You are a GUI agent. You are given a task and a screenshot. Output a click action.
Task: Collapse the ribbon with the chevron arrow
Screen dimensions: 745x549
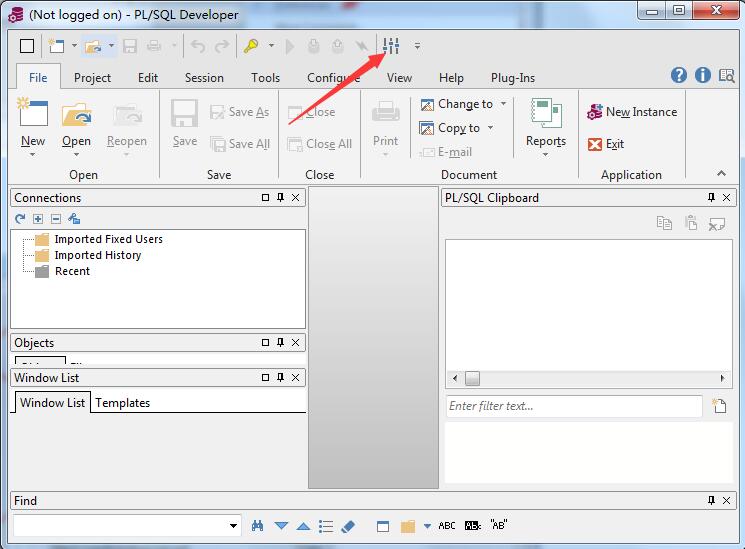721,174
